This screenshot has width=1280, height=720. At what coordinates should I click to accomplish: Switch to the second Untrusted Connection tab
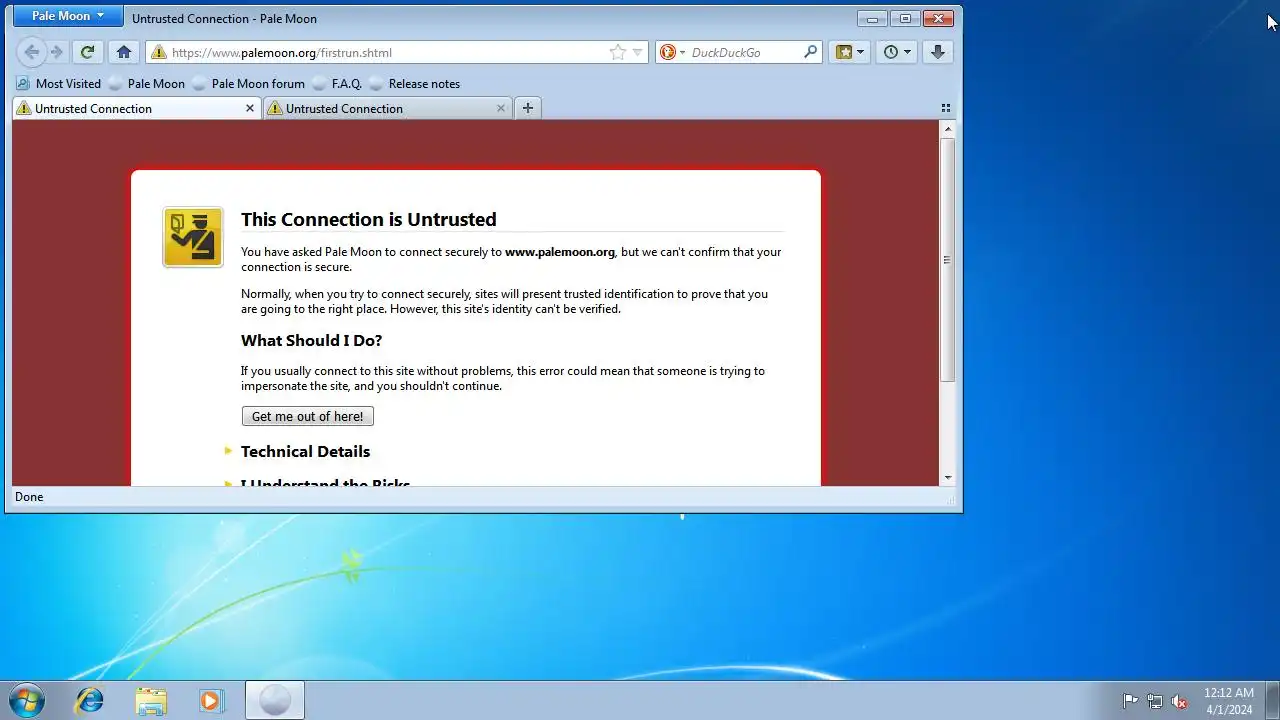click(x=388, y=108)
